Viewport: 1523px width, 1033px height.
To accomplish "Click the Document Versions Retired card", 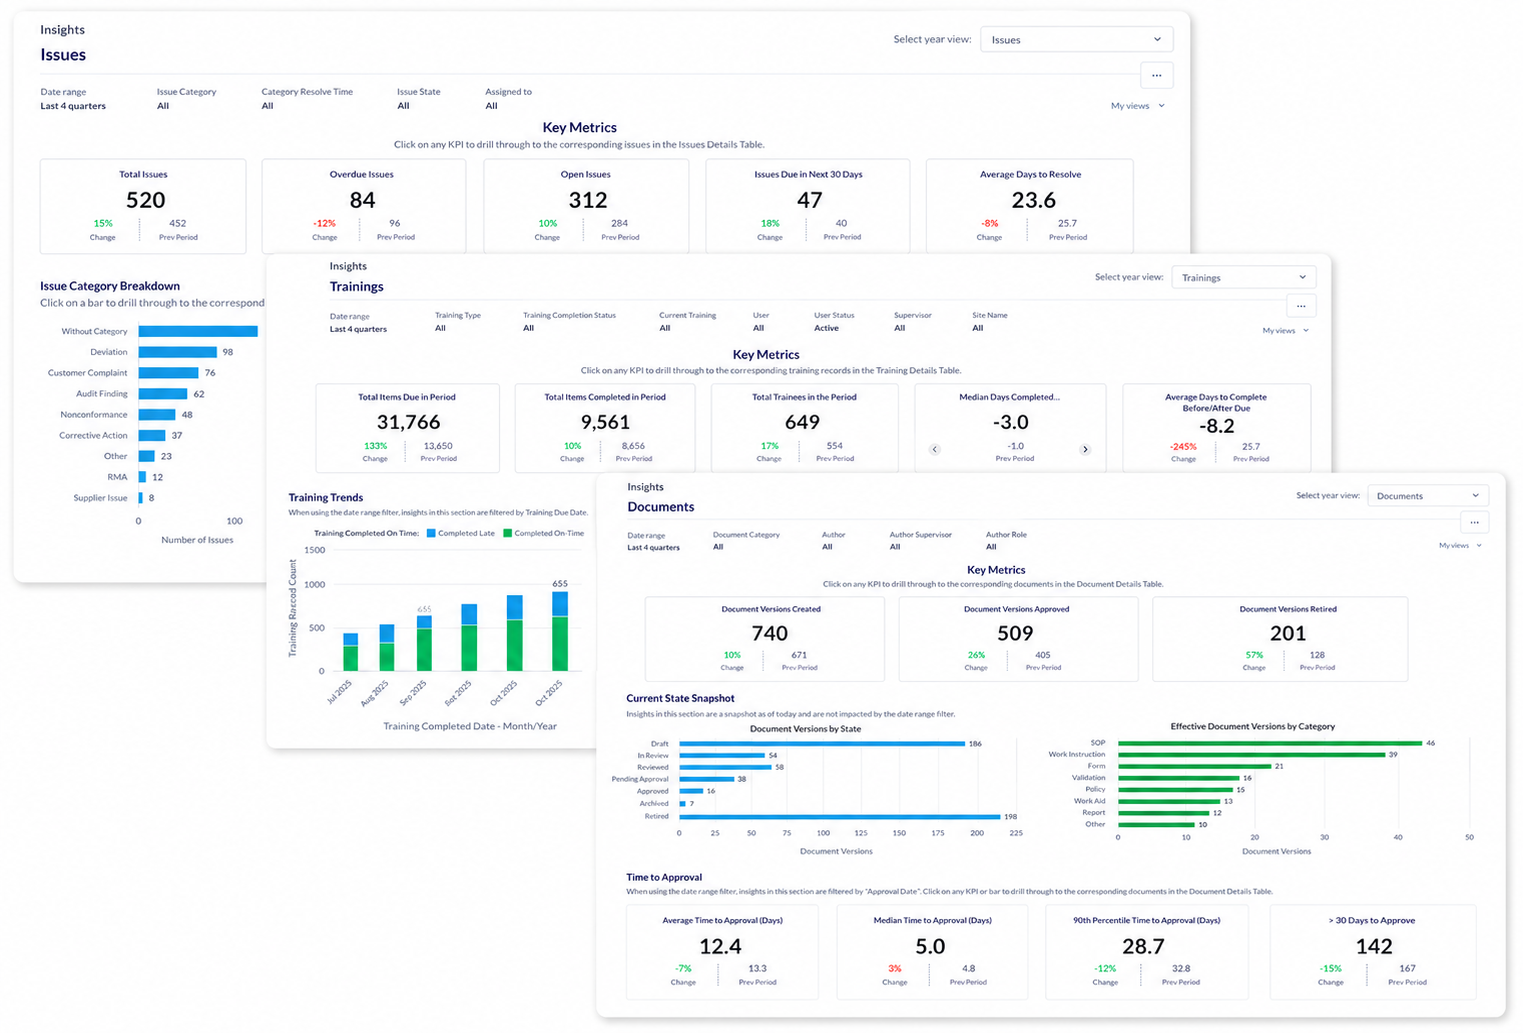I will (1280, 639).
